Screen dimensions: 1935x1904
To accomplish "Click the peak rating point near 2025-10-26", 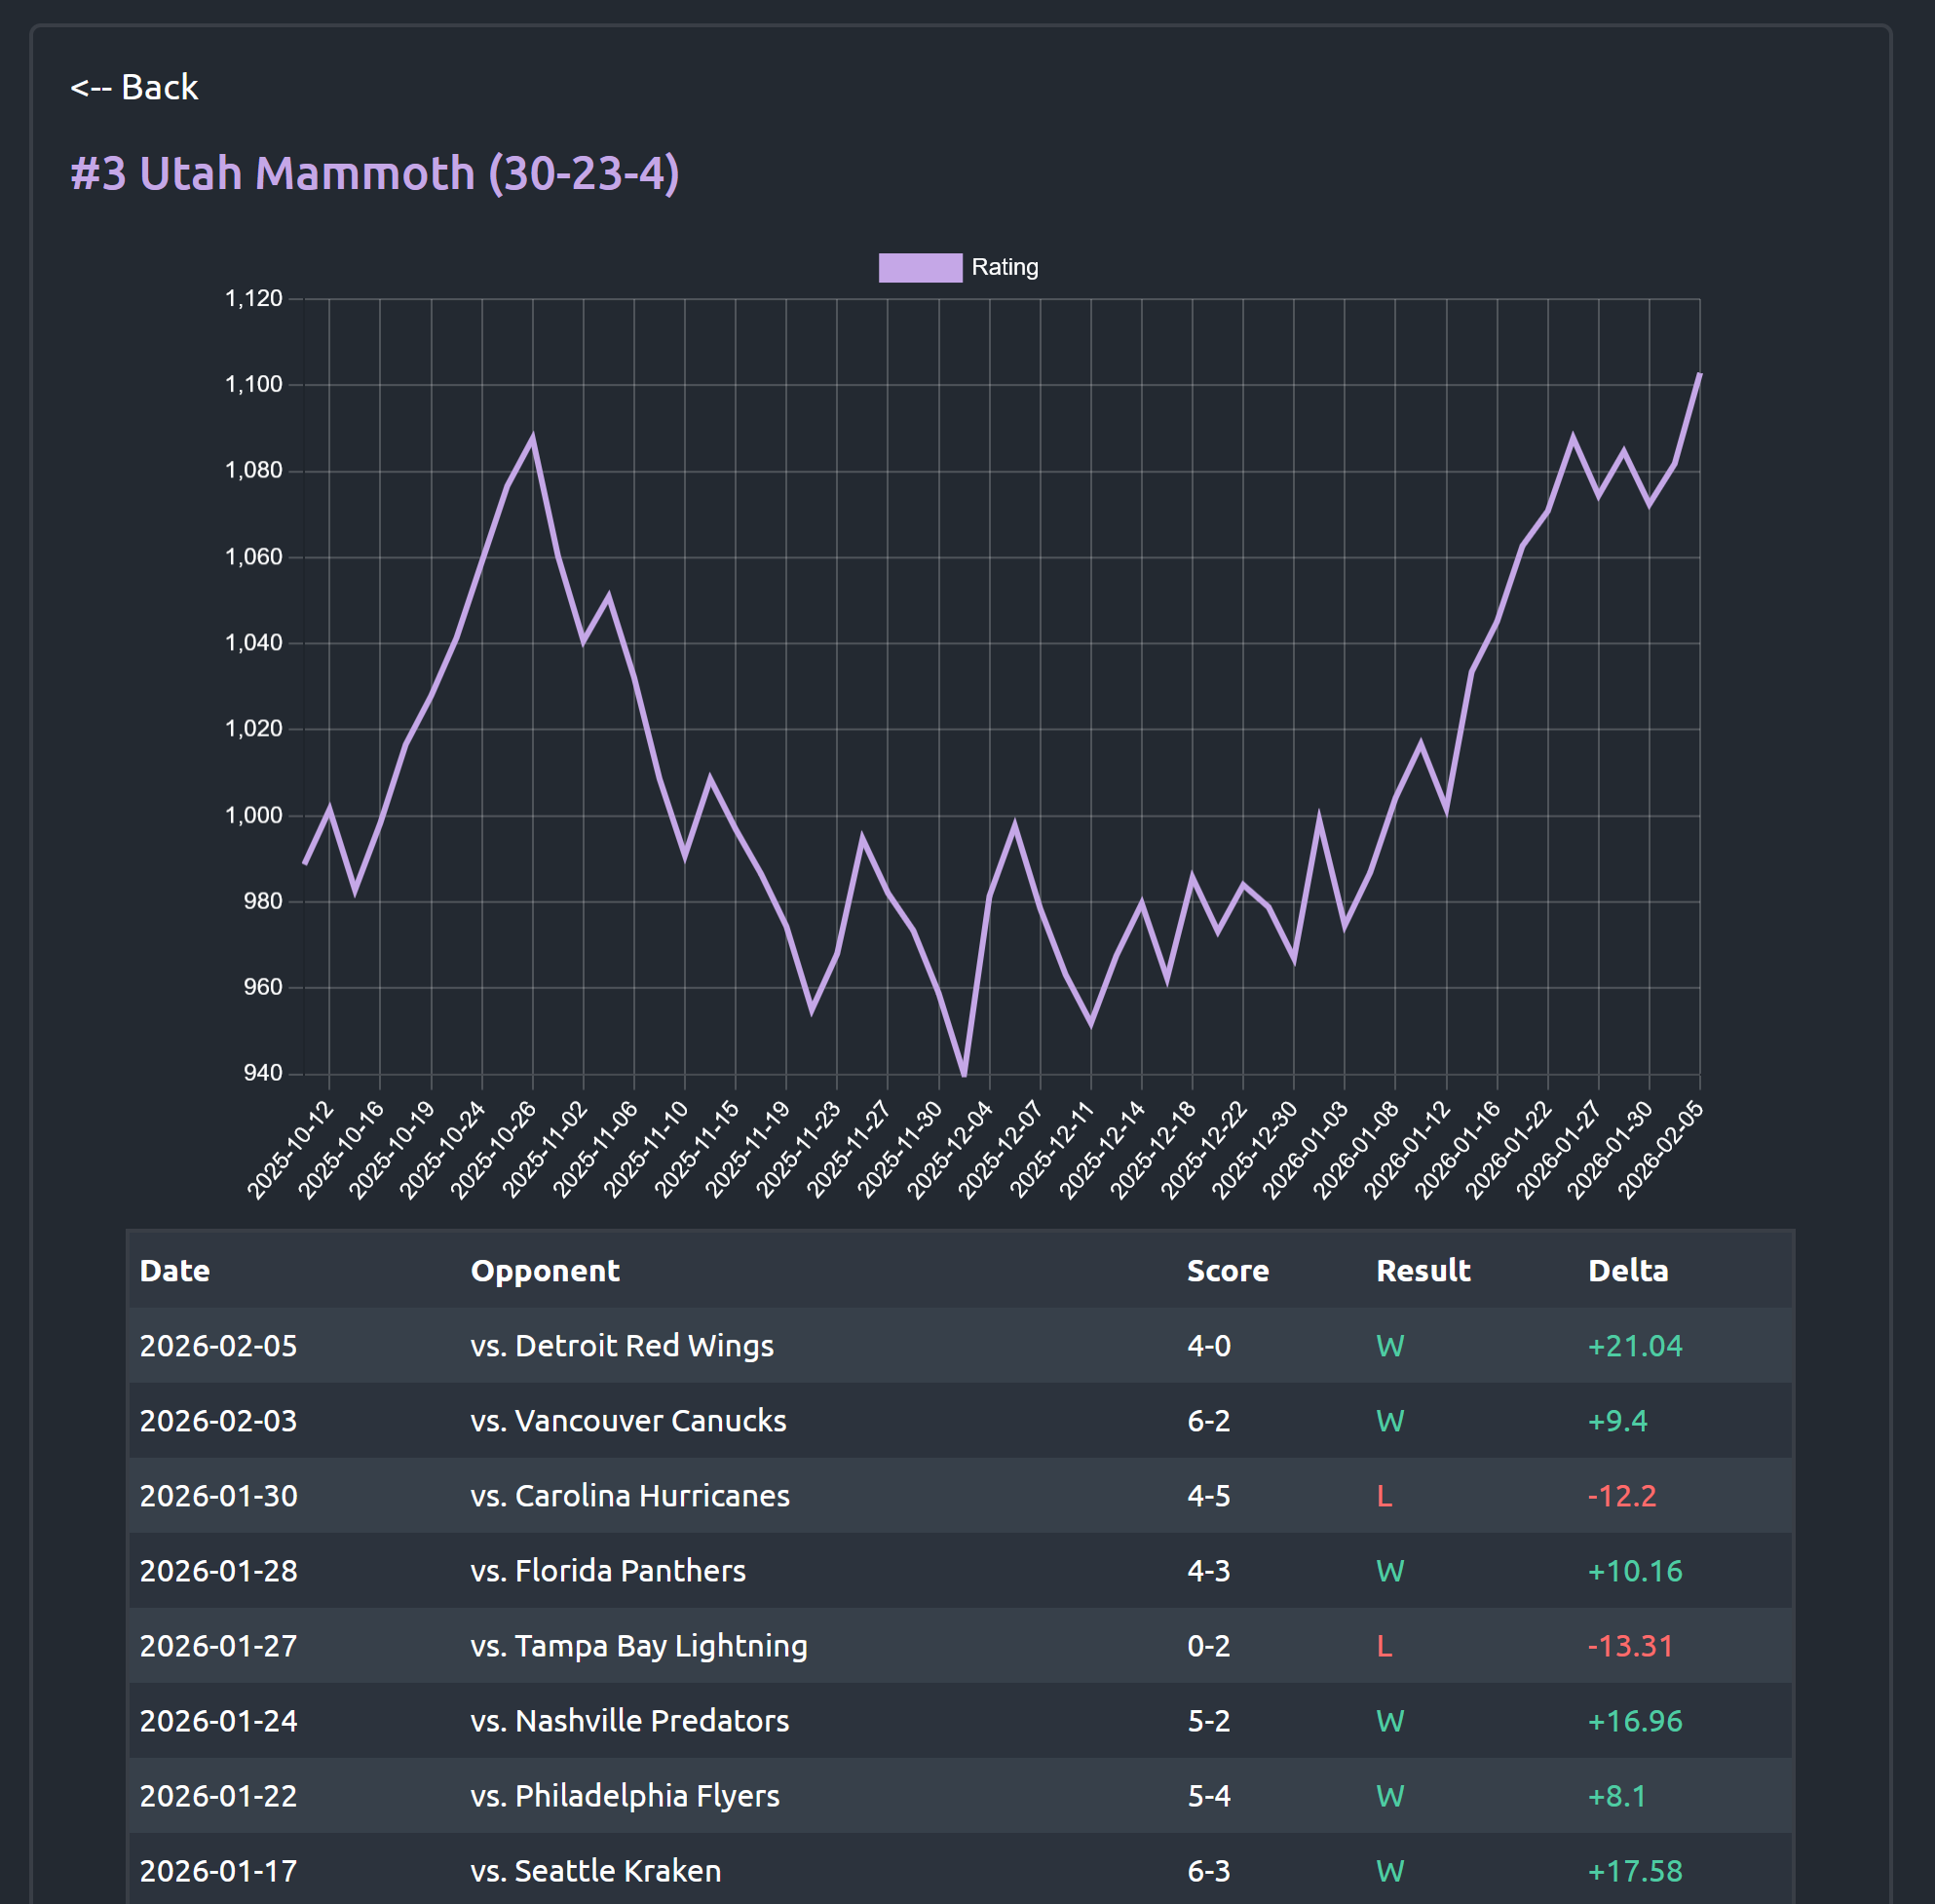I will [x=533, y=434].
